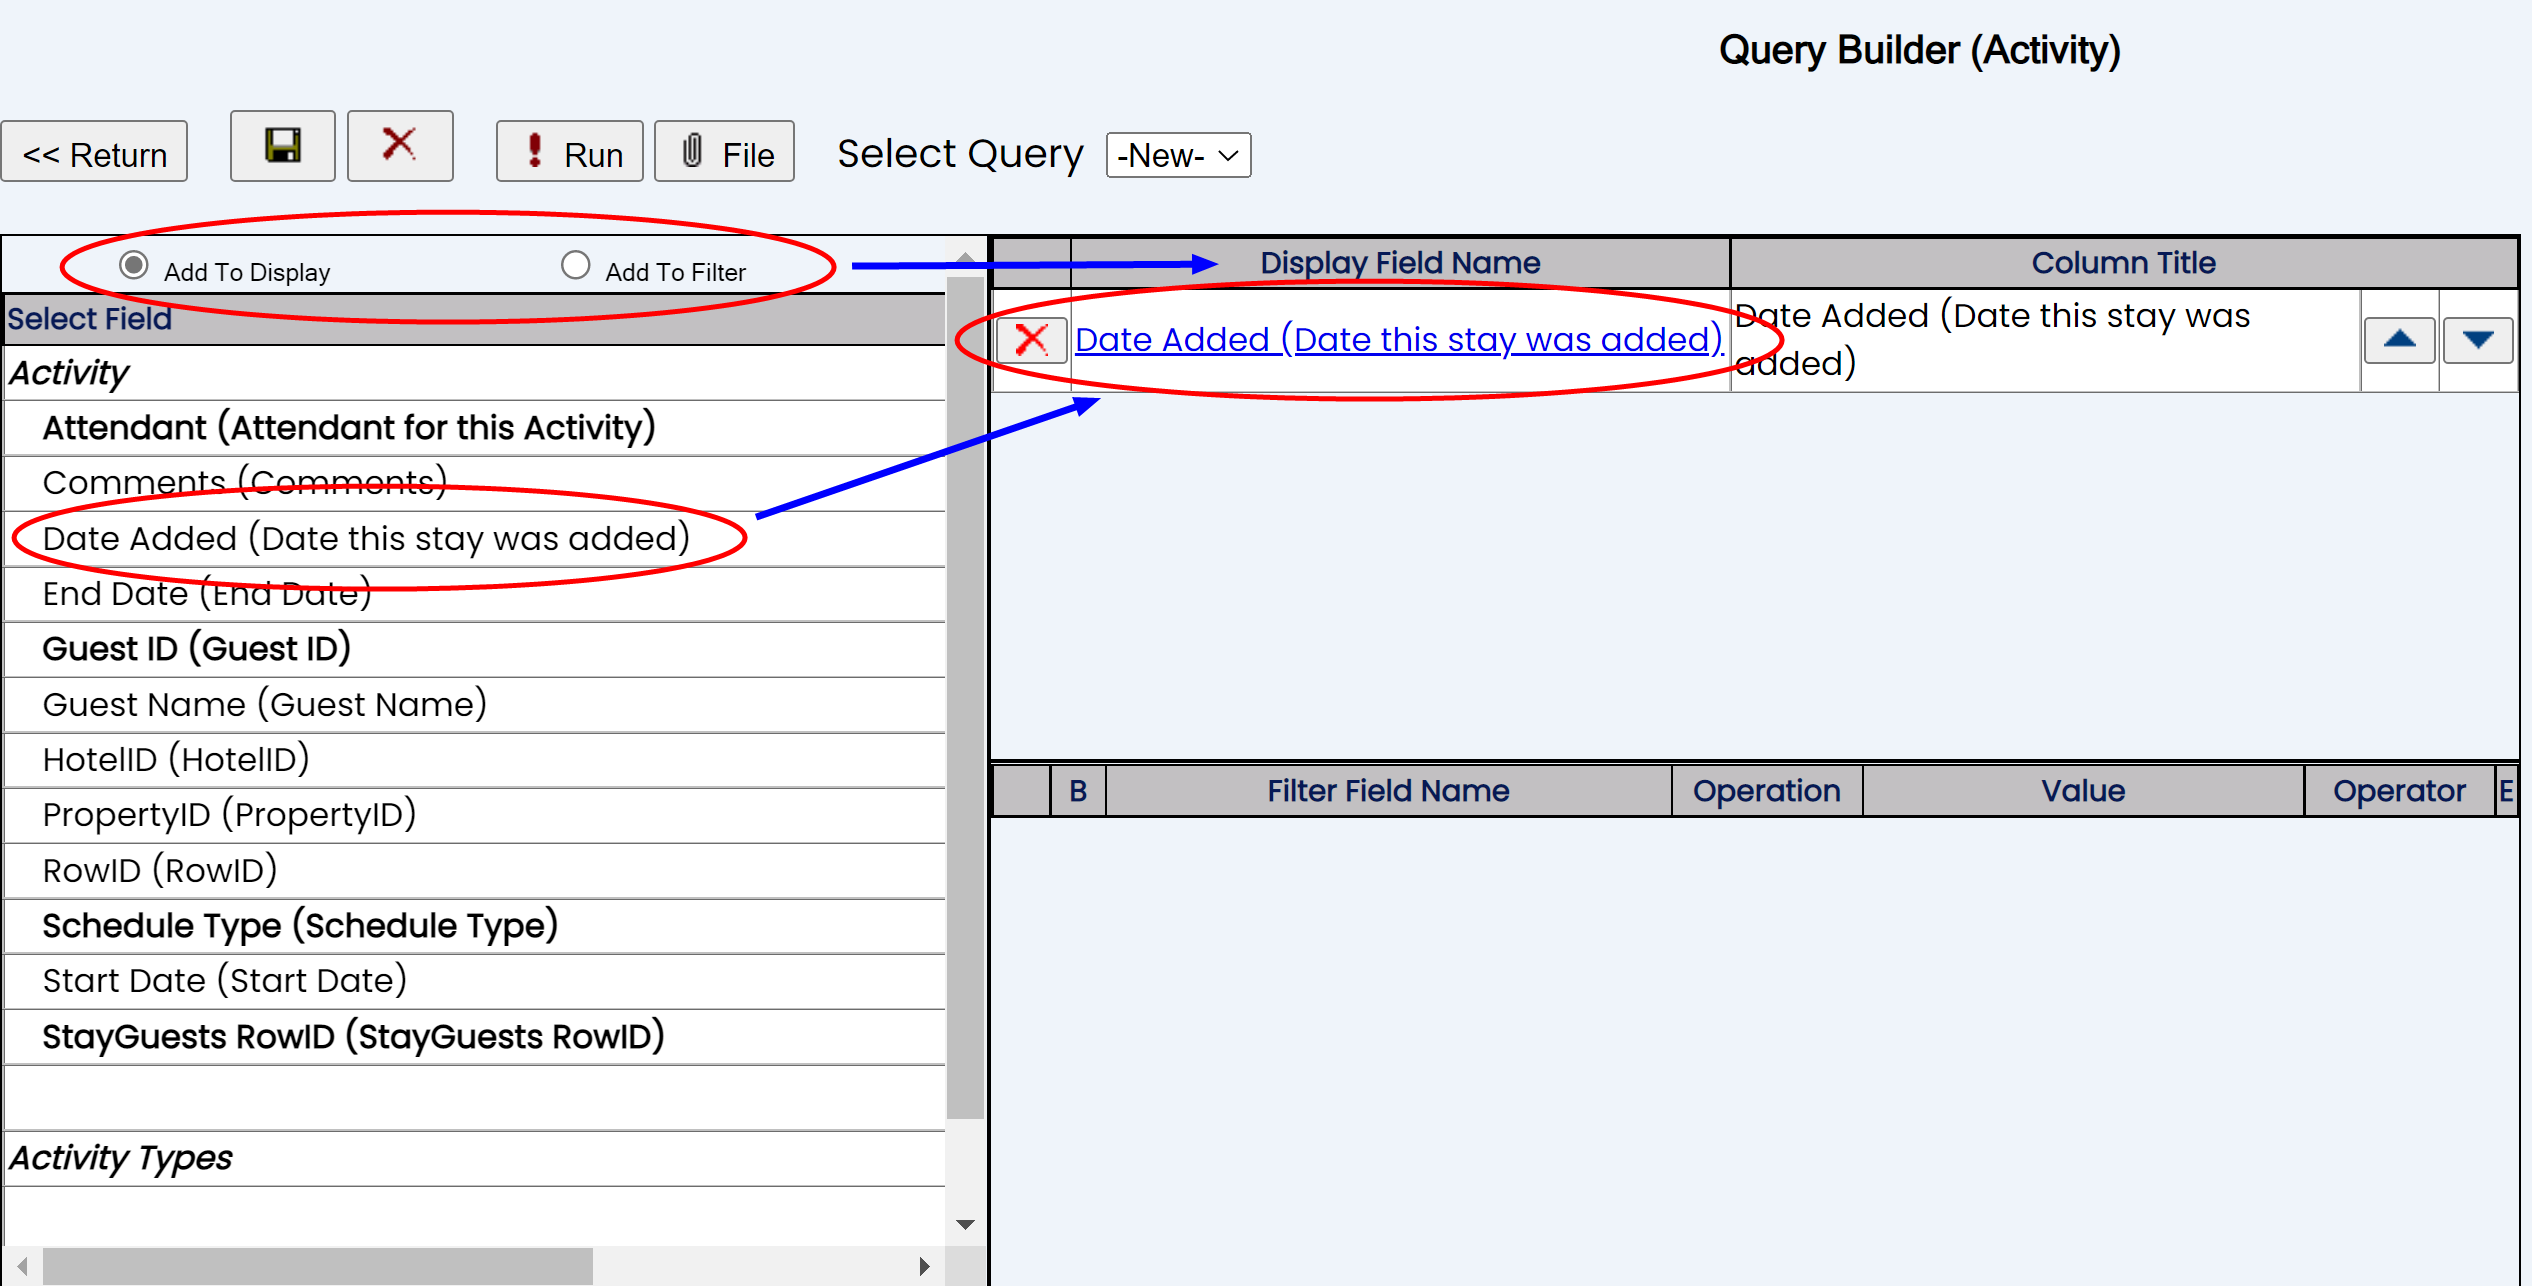The width and height of the screenshot is (2532, 1286).
Task: Click the Column Title cell for Date Added
Action: coord(2045,340)
